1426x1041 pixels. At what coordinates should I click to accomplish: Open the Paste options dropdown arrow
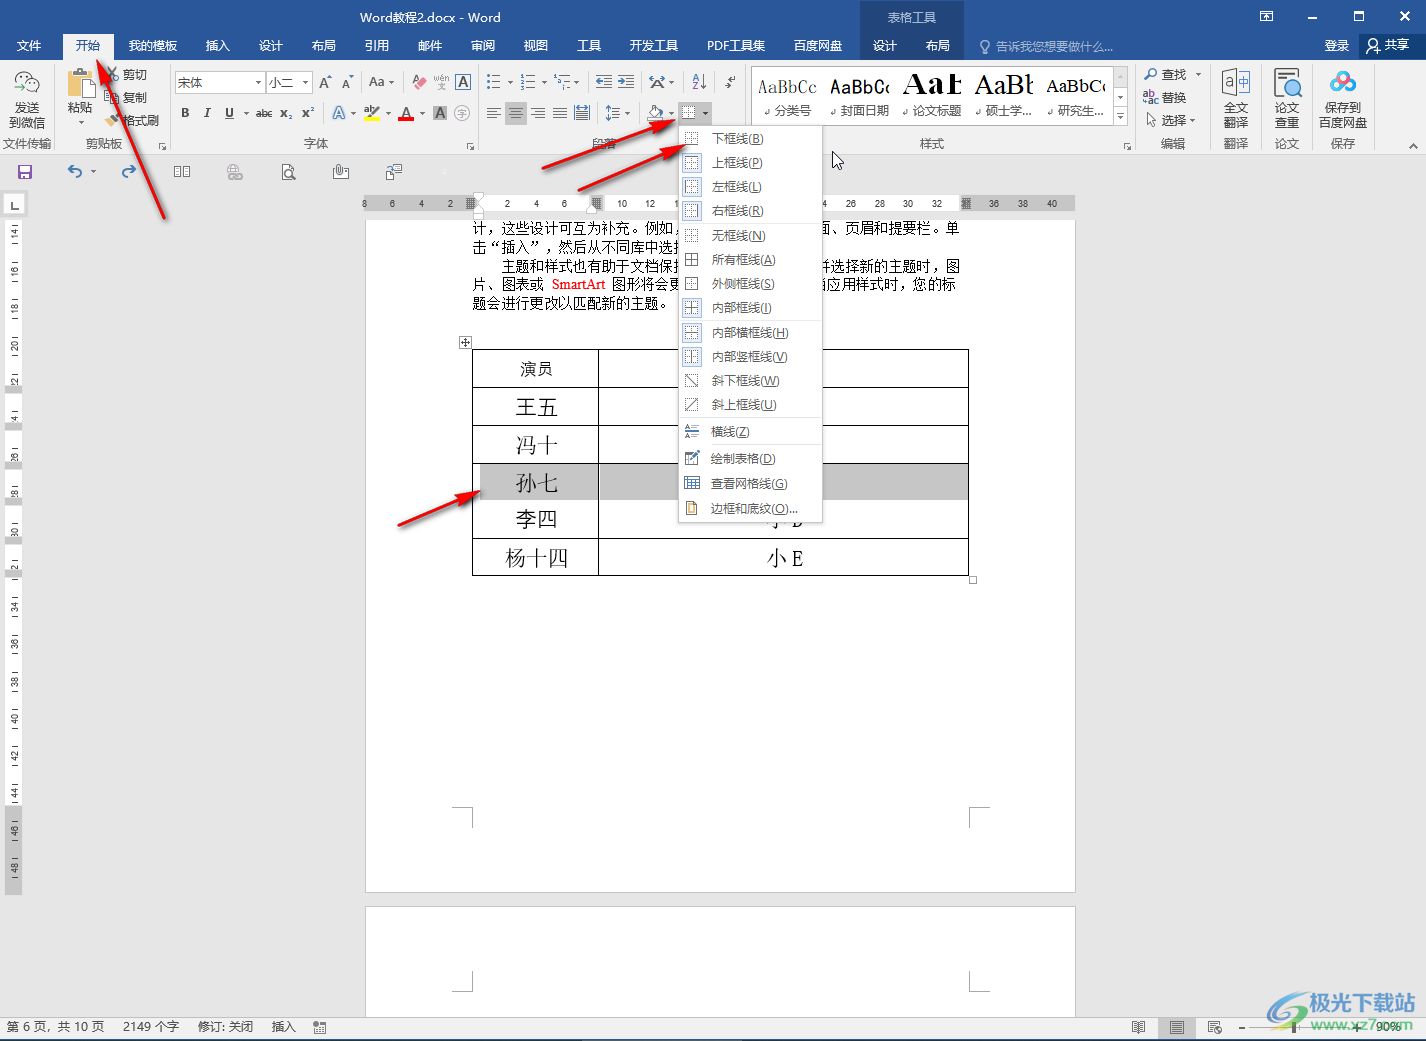80,121
